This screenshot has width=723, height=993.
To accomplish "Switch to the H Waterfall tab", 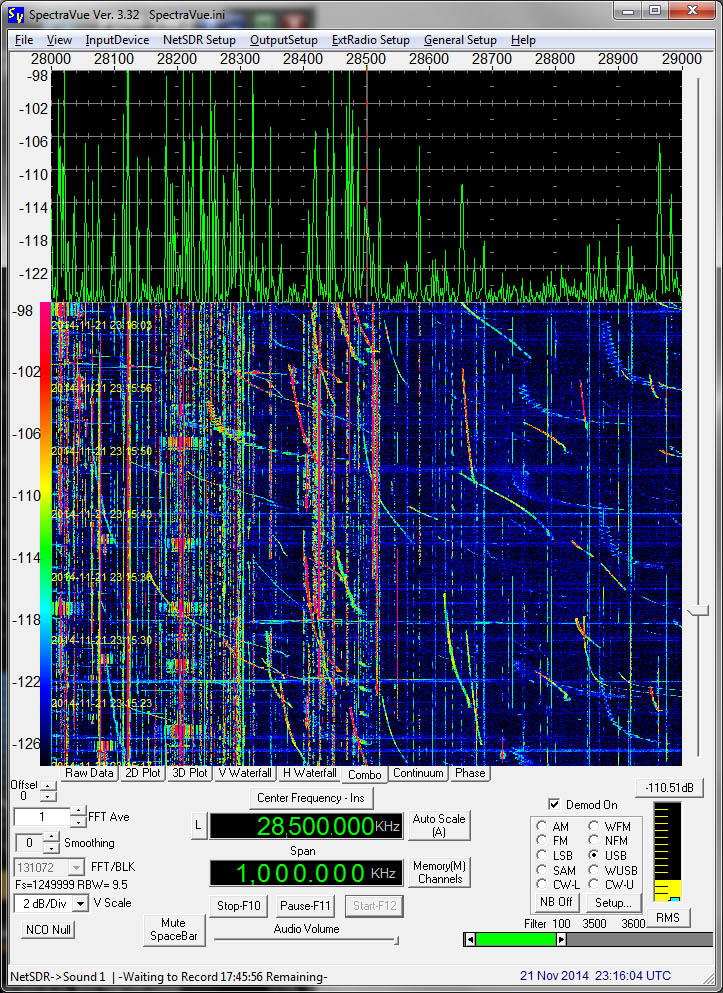I will (x=310, y=773).
